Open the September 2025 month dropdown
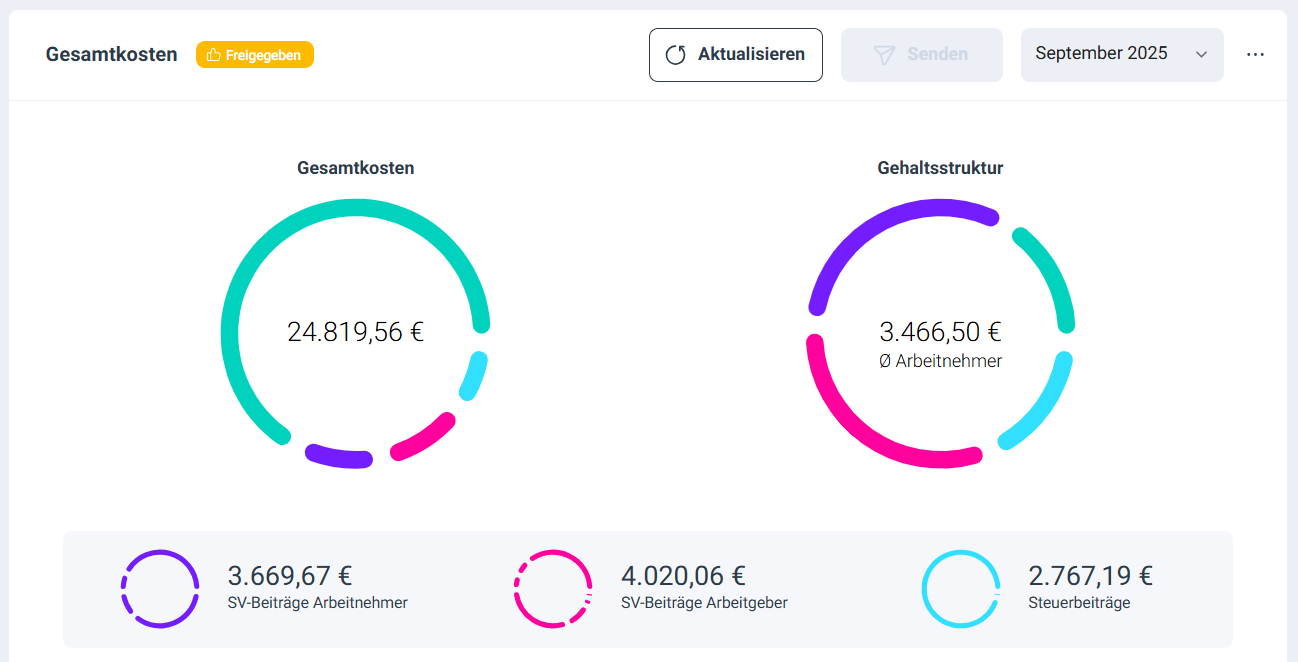 [x=1121, y=55]
